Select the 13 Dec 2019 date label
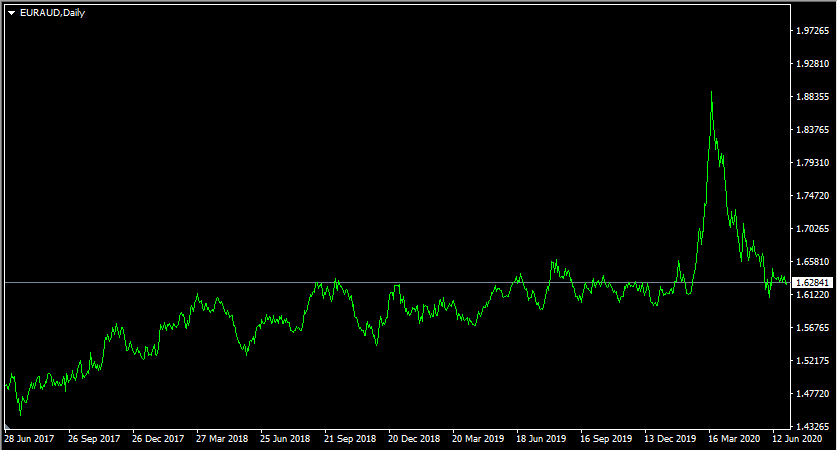This screenshot has height=450, width=838. click(x=670, y=439)
